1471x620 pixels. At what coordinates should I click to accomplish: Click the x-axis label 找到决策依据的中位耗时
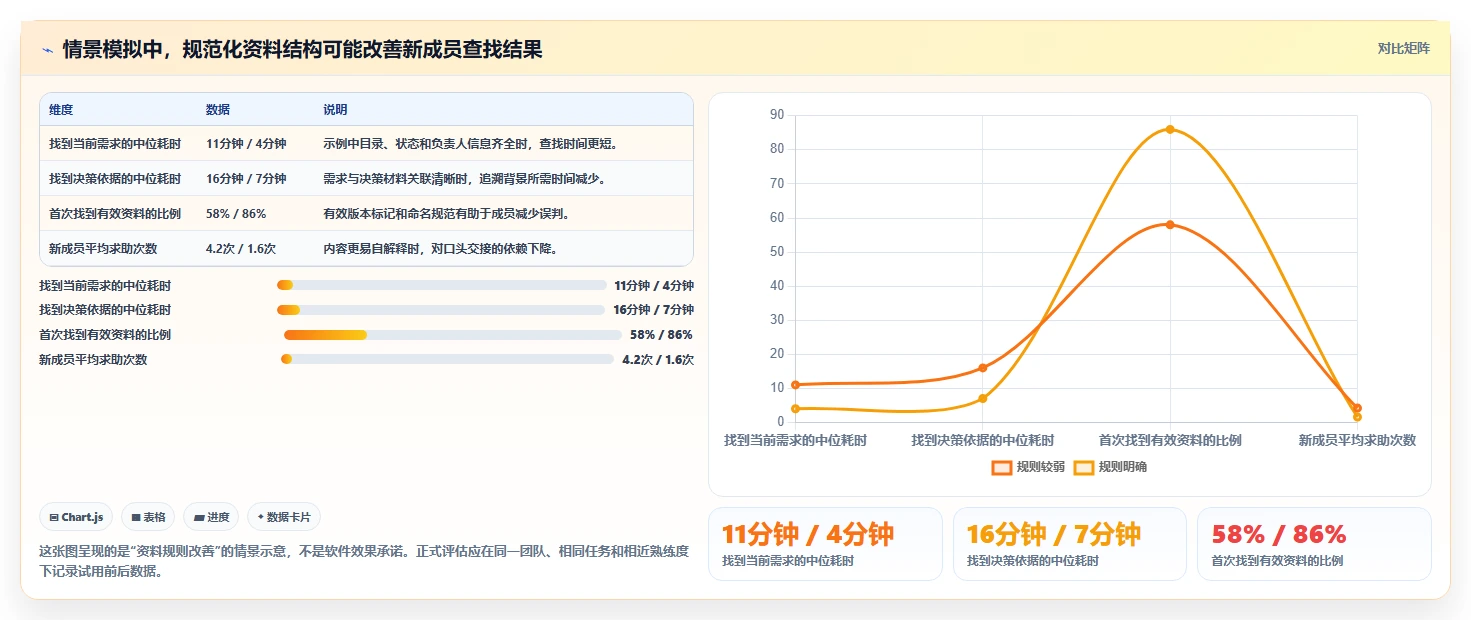tap(983, 440)
